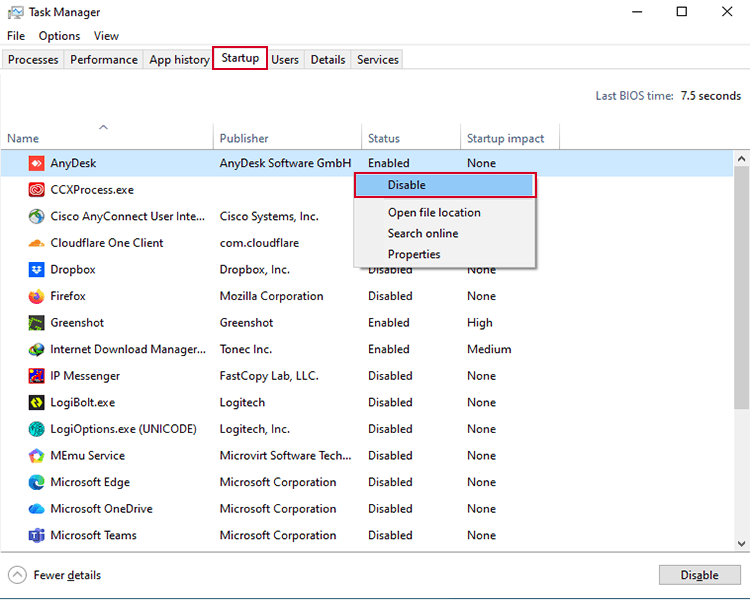Switch to the Processes tab
Screen dimensions: 750x600
[x=33, y=59]
